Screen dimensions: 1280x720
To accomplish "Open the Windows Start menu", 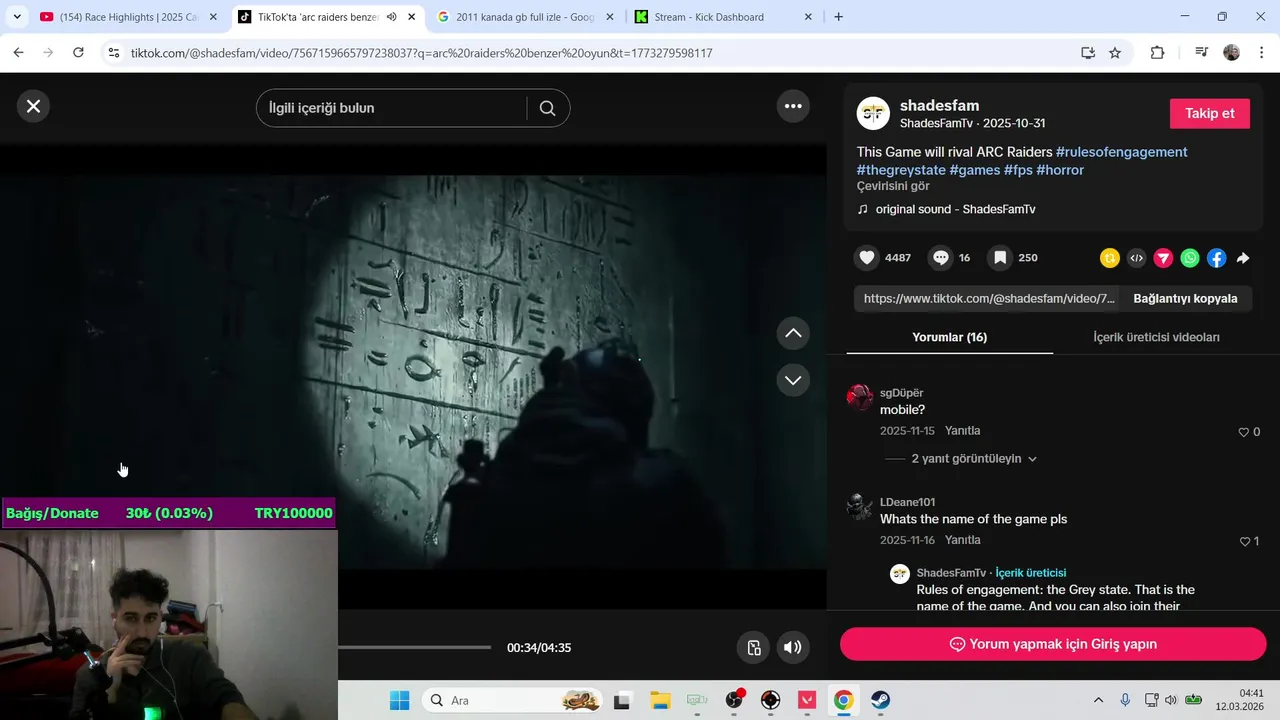I will (x=399, y=700).
